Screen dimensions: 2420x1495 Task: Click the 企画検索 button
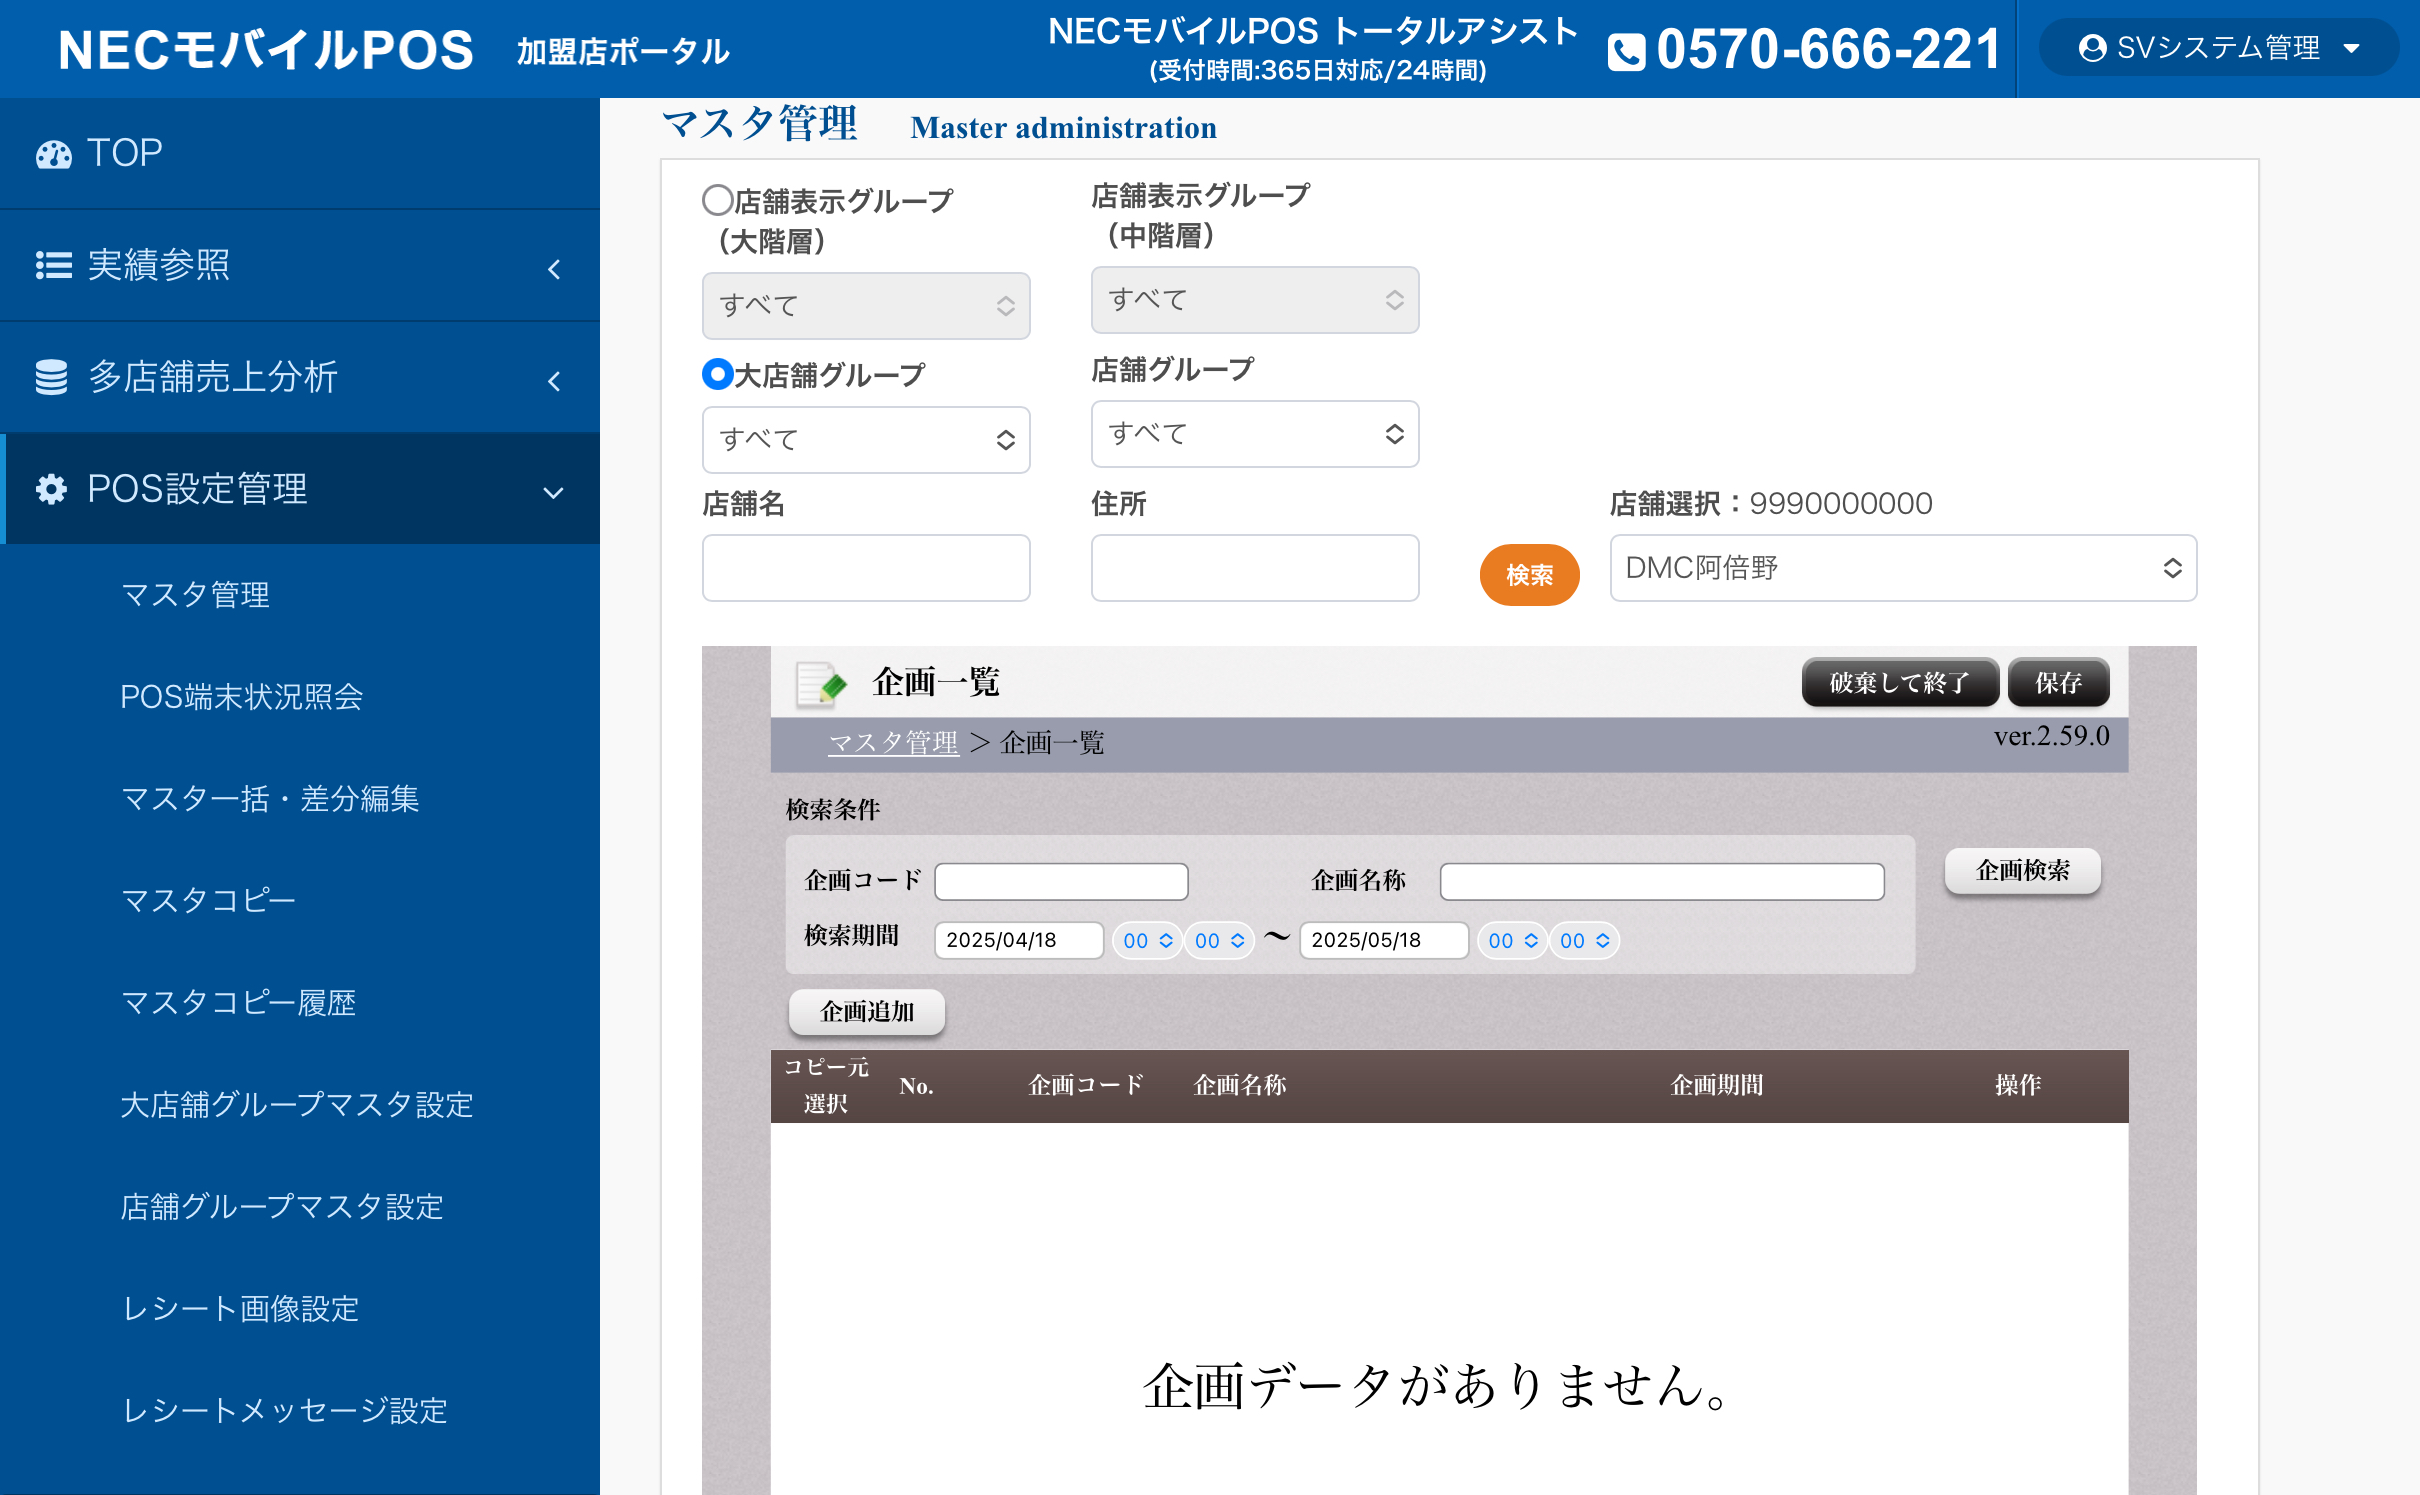[x=2022, y=870]
